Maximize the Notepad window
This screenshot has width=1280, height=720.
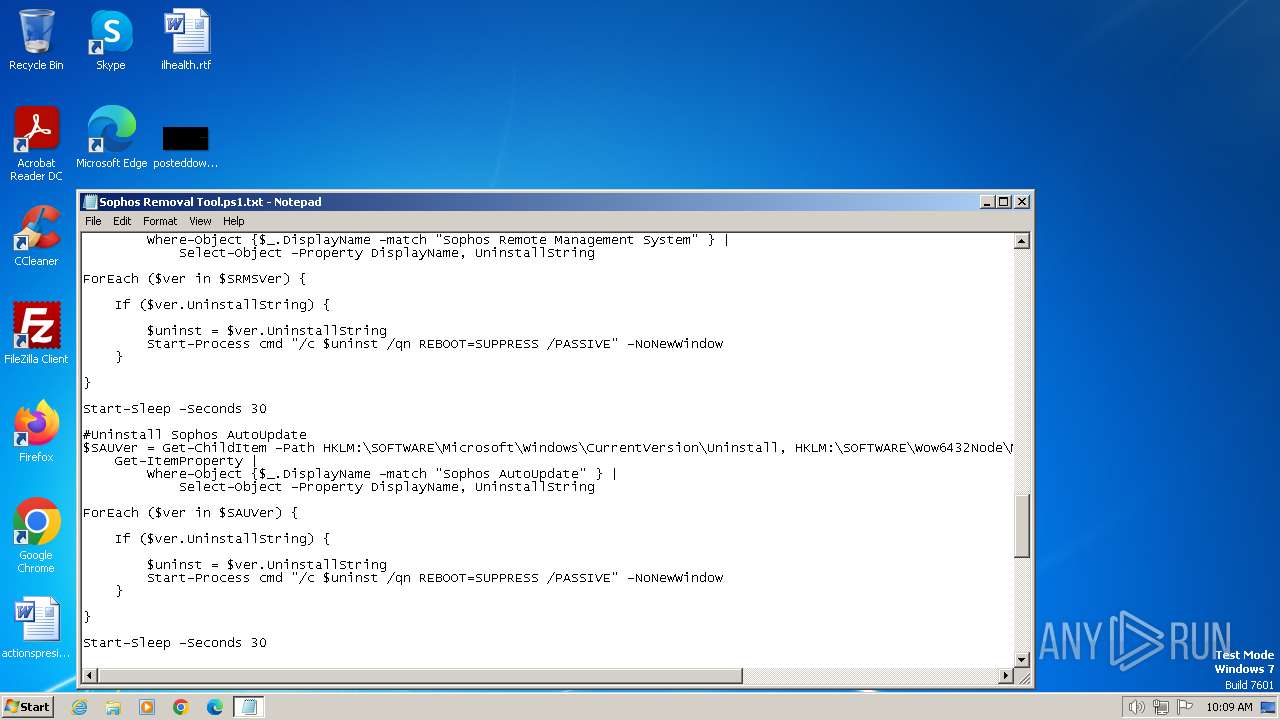tap(1004, 202)
